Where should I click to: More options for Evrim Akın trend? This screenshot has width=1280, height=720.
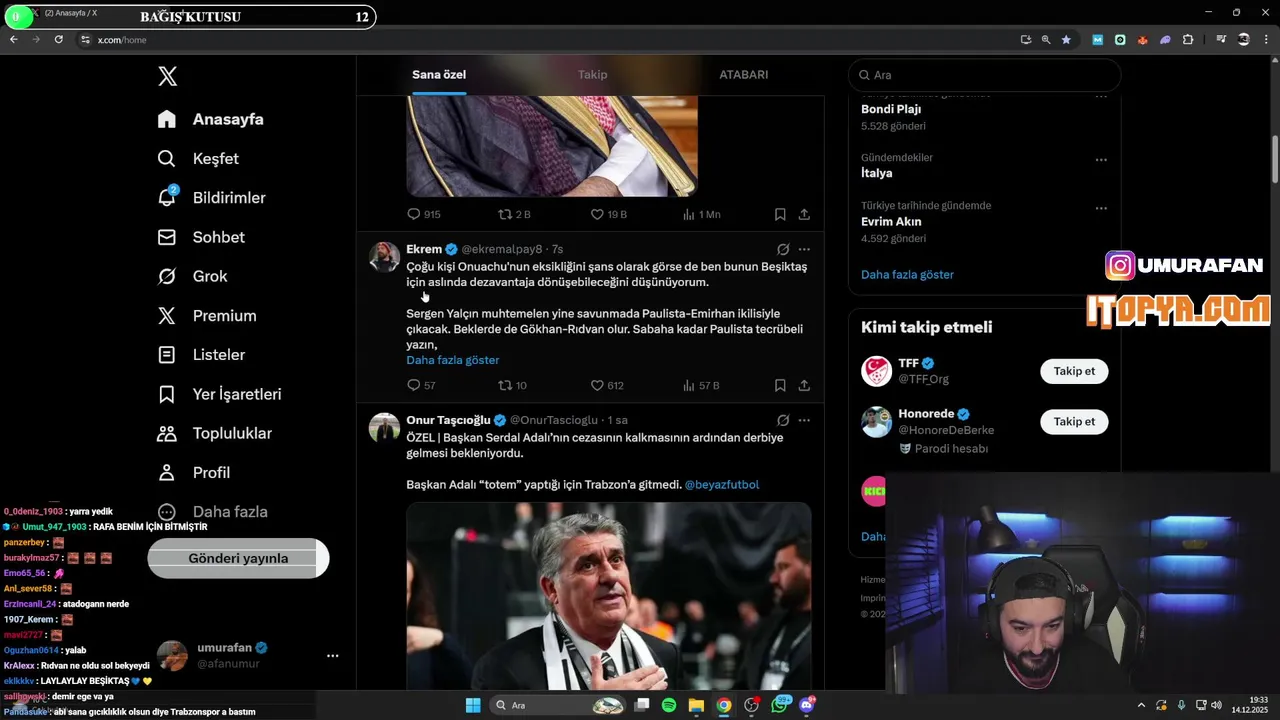pyautogui.click(x=1101, y=209)
